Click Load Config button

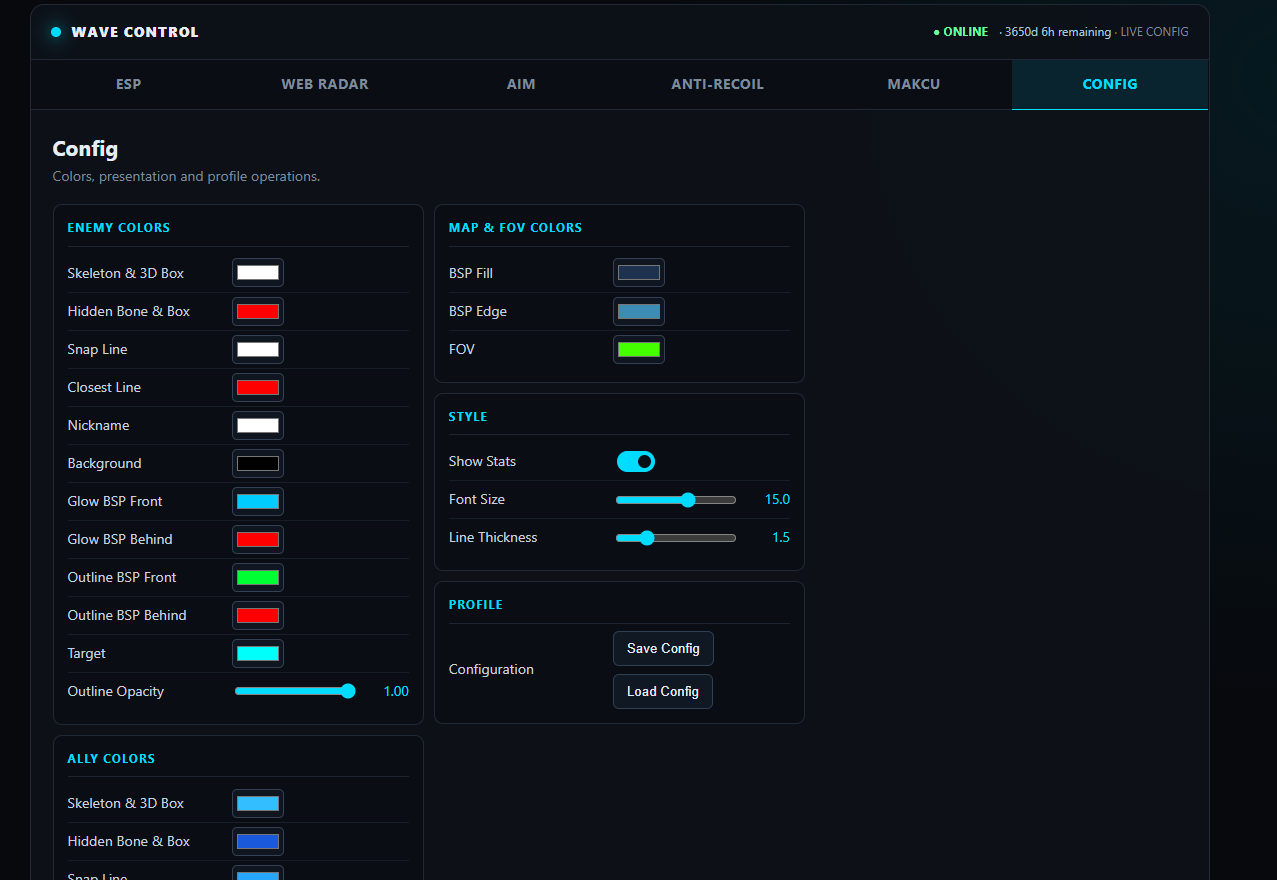(663, 692)
